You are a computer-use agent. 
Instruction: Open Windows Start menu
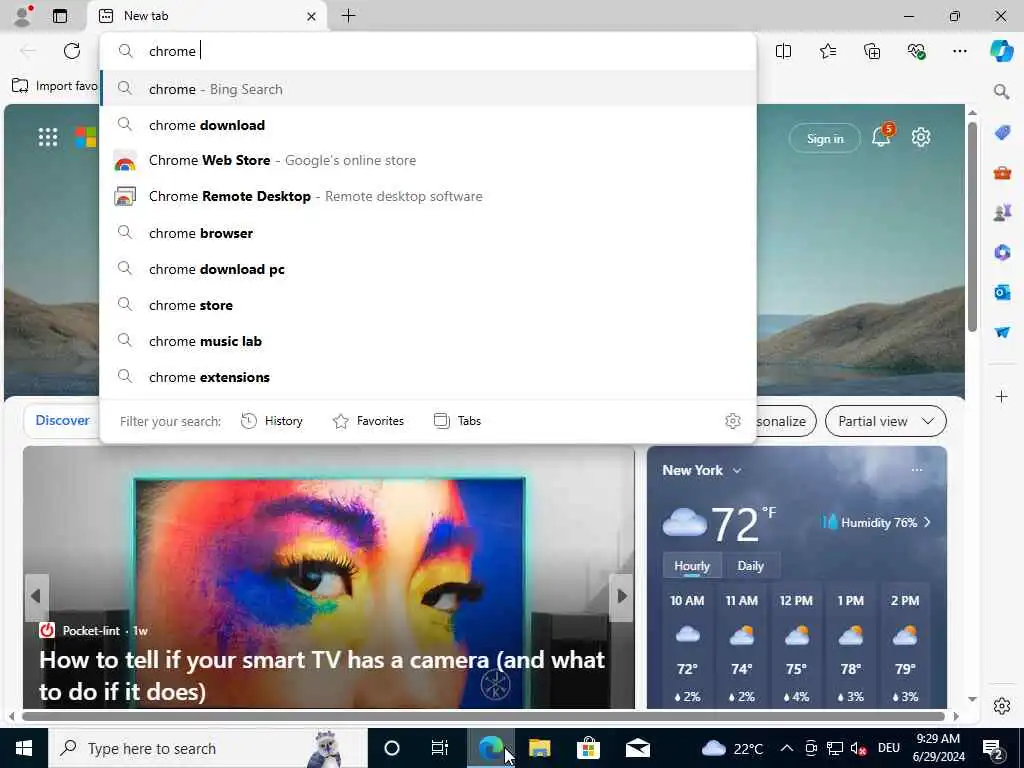[x=24, y=748]
